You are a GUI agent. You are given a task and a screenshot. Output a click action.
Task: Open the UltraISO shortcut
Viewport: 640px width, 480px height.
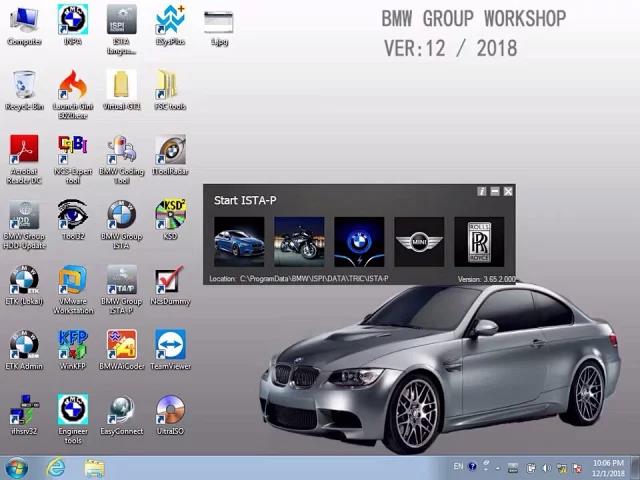(170, 415)
